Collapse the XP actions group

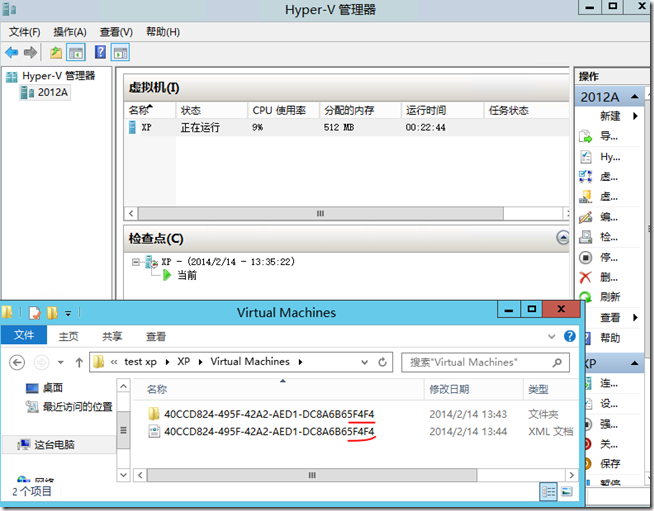635,363
